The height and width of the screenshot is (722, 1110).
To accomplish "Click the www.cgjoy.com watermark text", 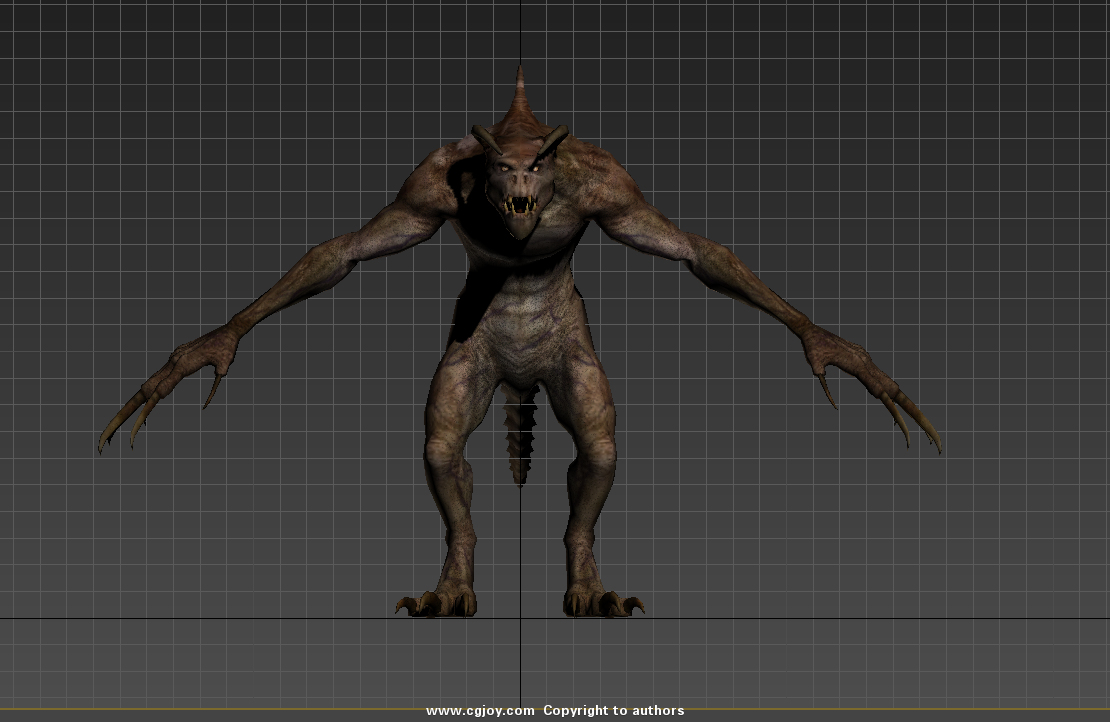I will click(480, 711).
